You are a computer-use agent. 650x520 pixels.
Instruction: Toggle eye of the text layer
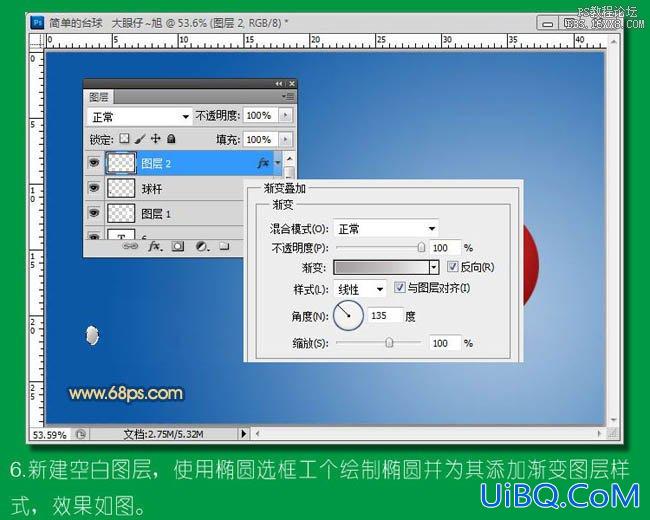click(94, 236)
